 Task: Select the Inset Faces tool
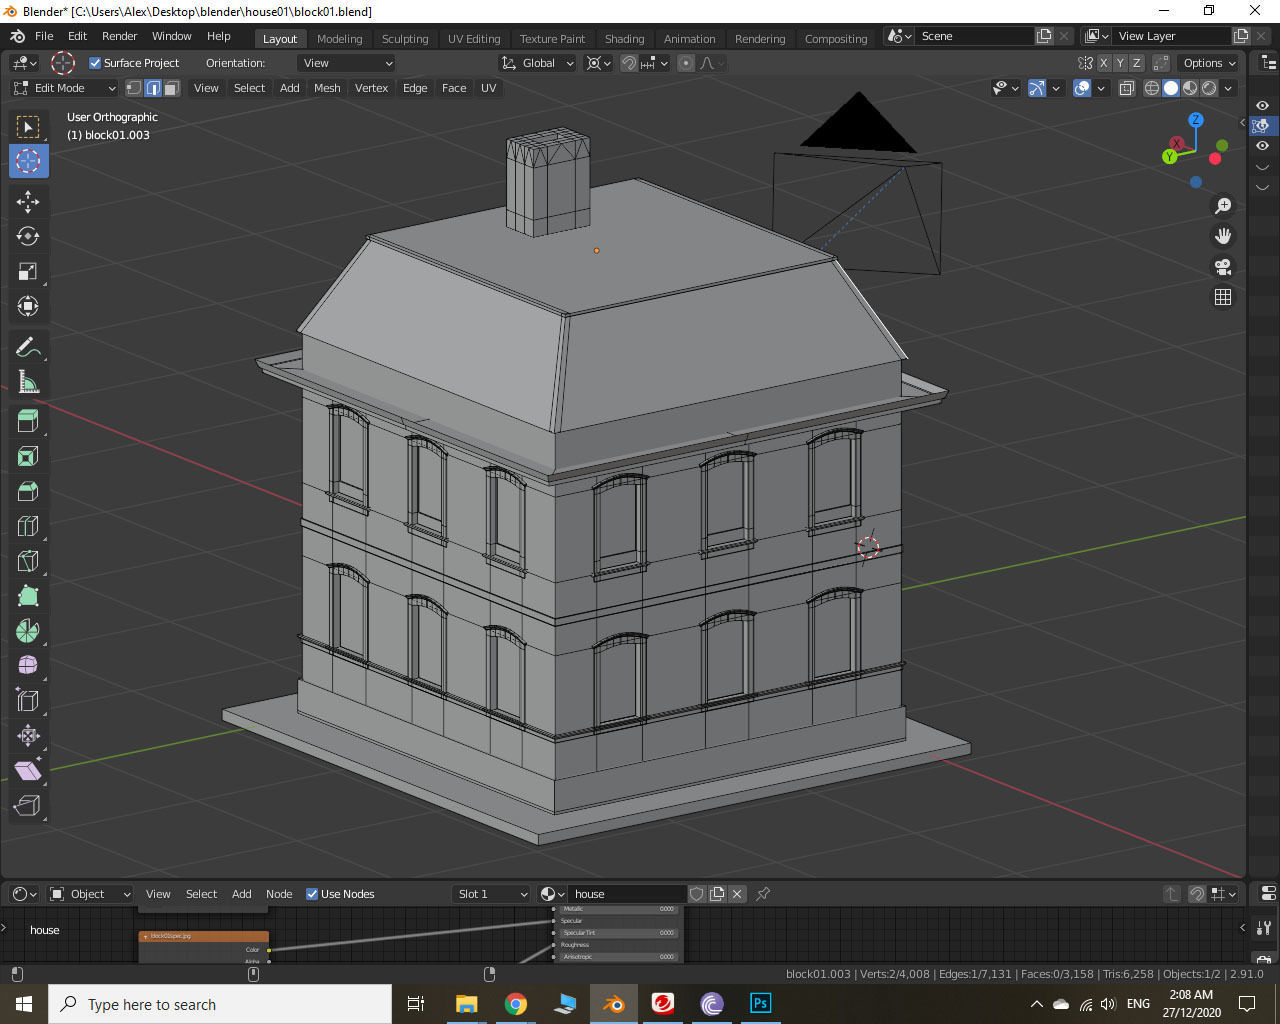(x=28, y=456)
